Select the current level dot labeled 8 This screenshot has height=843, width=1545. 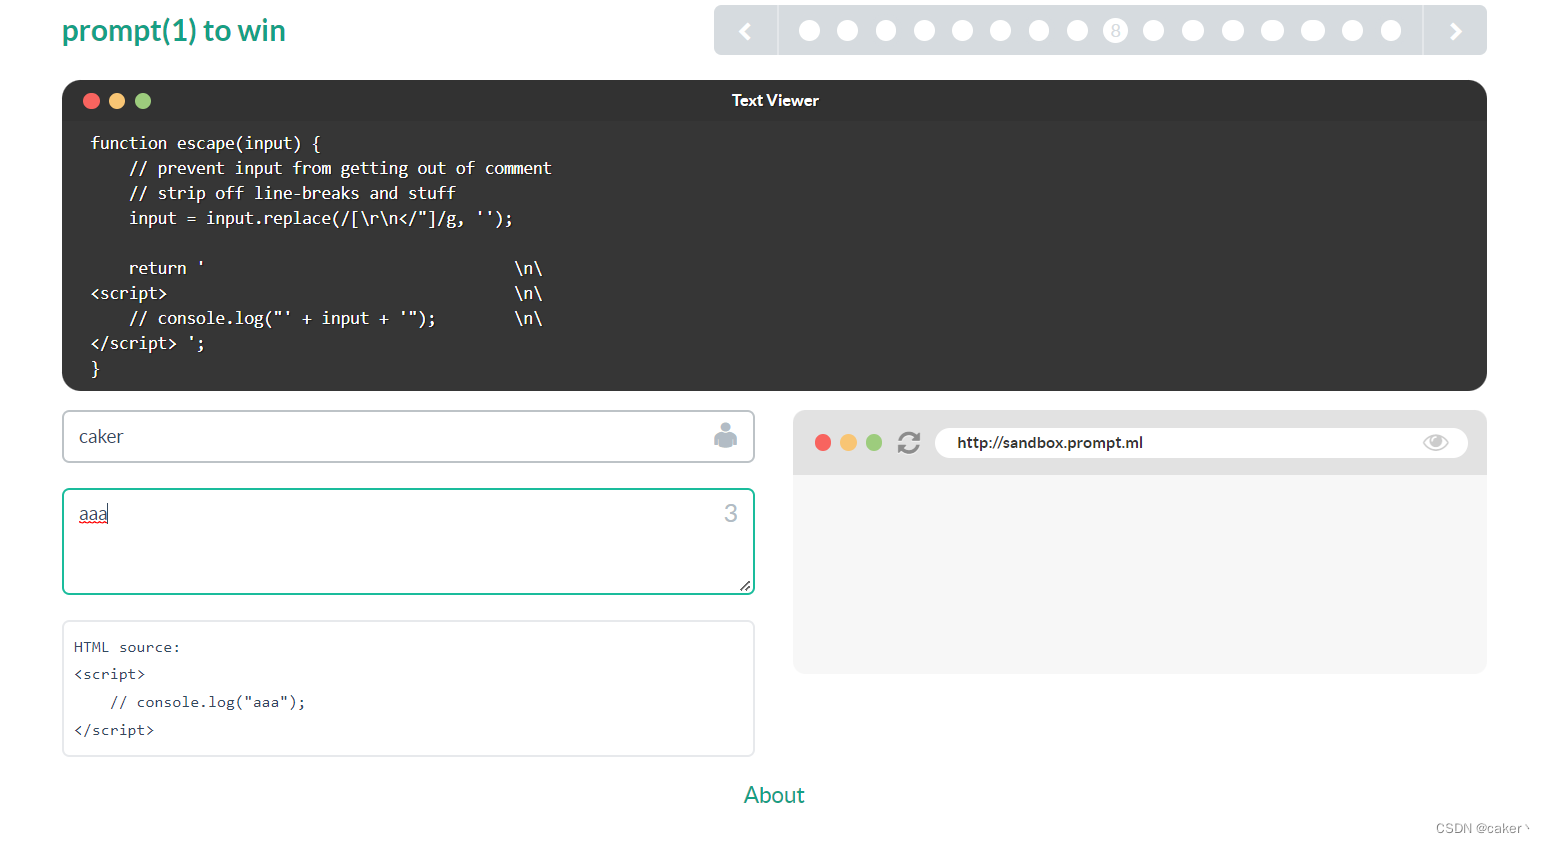(1115, 31)
